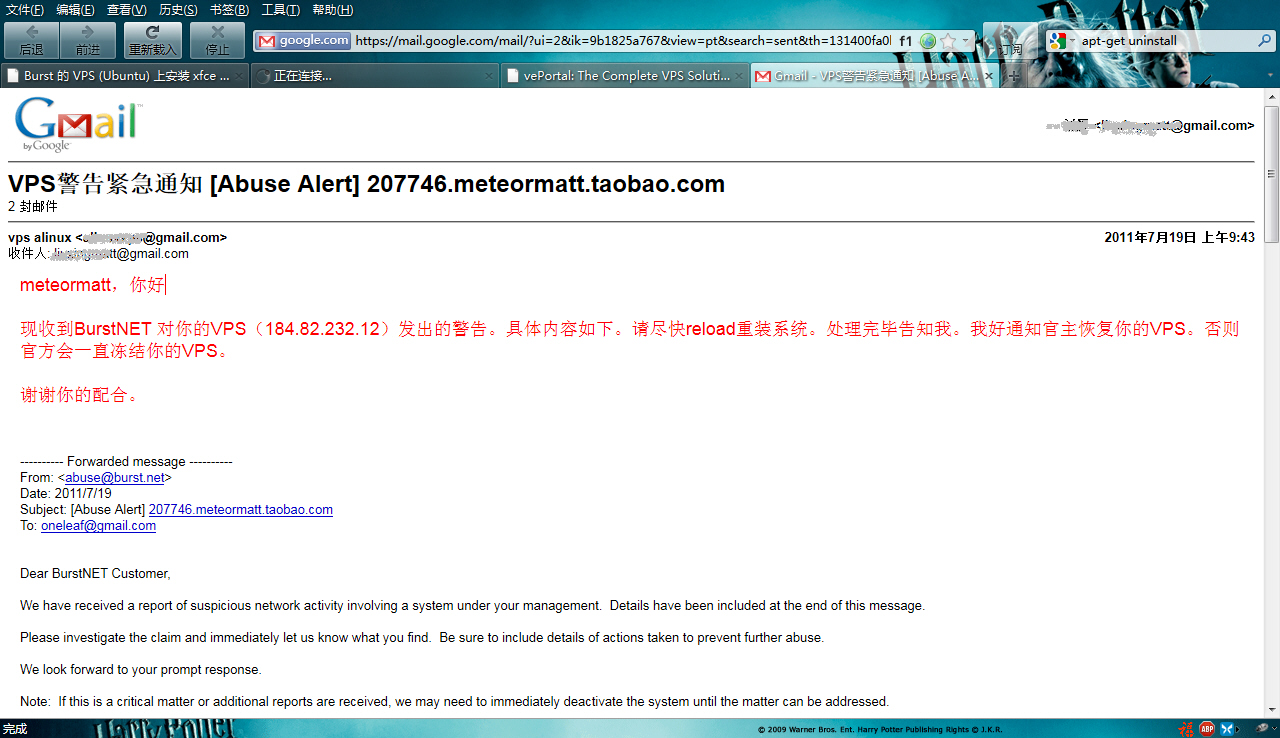Click the 'Dear BurstNET Customer,' line
The height and width of the screenshot is (738, 1280).
(x=95, y=574)
